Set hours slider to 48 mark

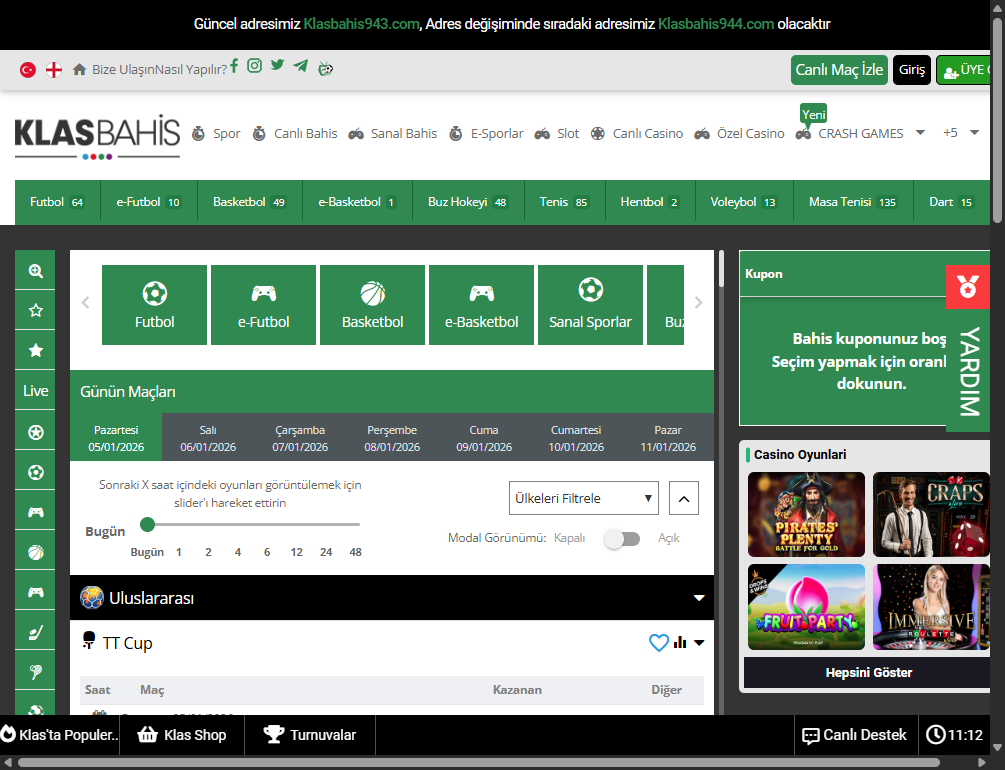356,552
